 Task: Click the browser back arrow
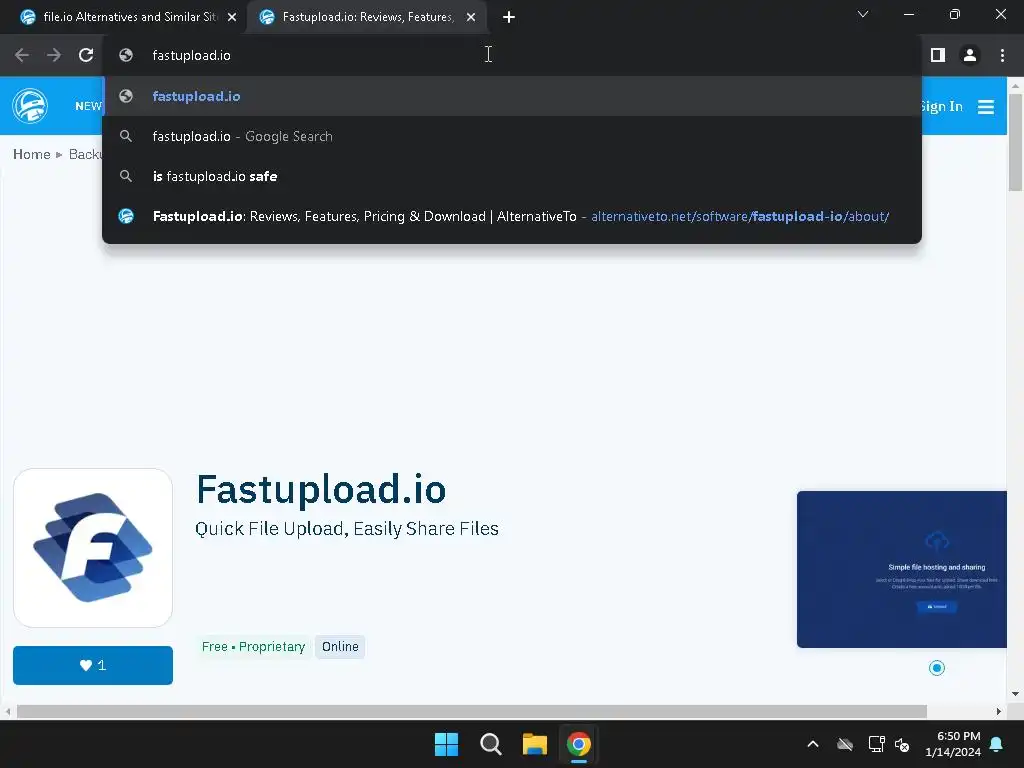pyautogui.click(x=22, y=56)
